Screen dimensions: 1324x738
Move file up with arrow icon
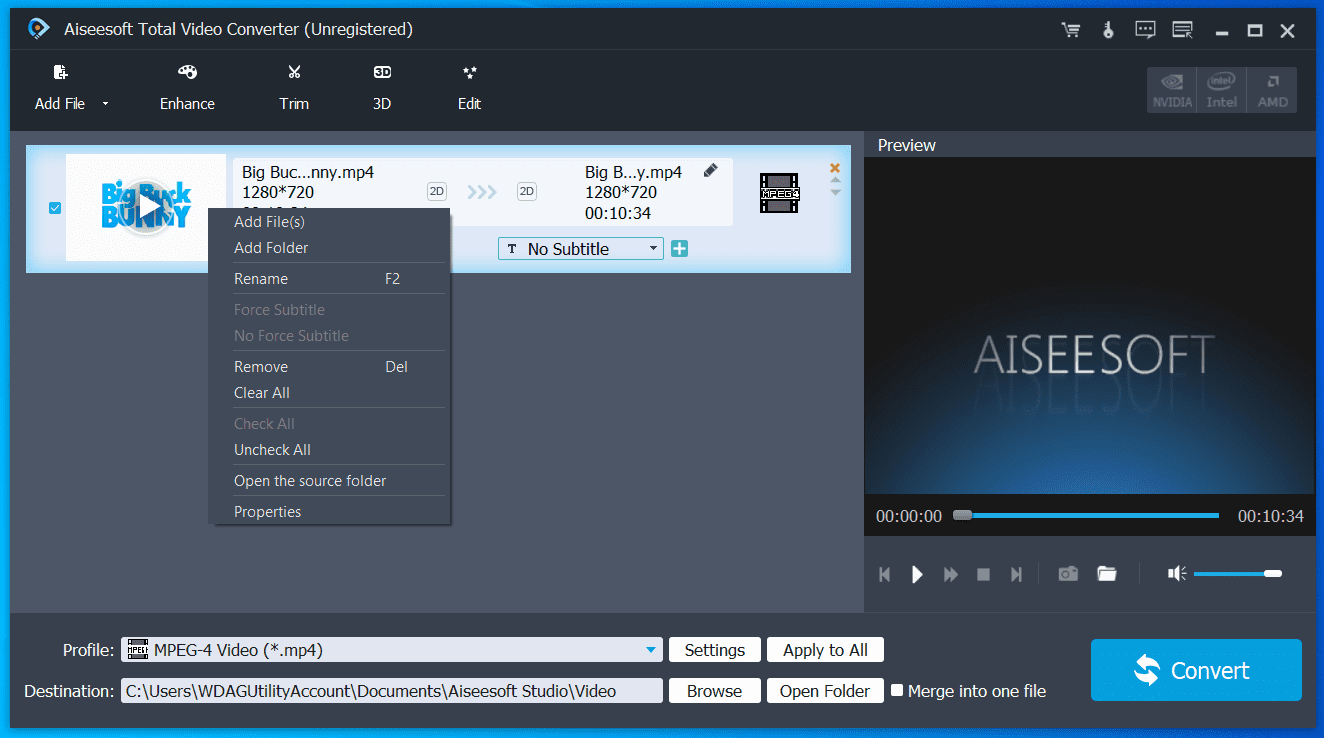tap(835, 181)
